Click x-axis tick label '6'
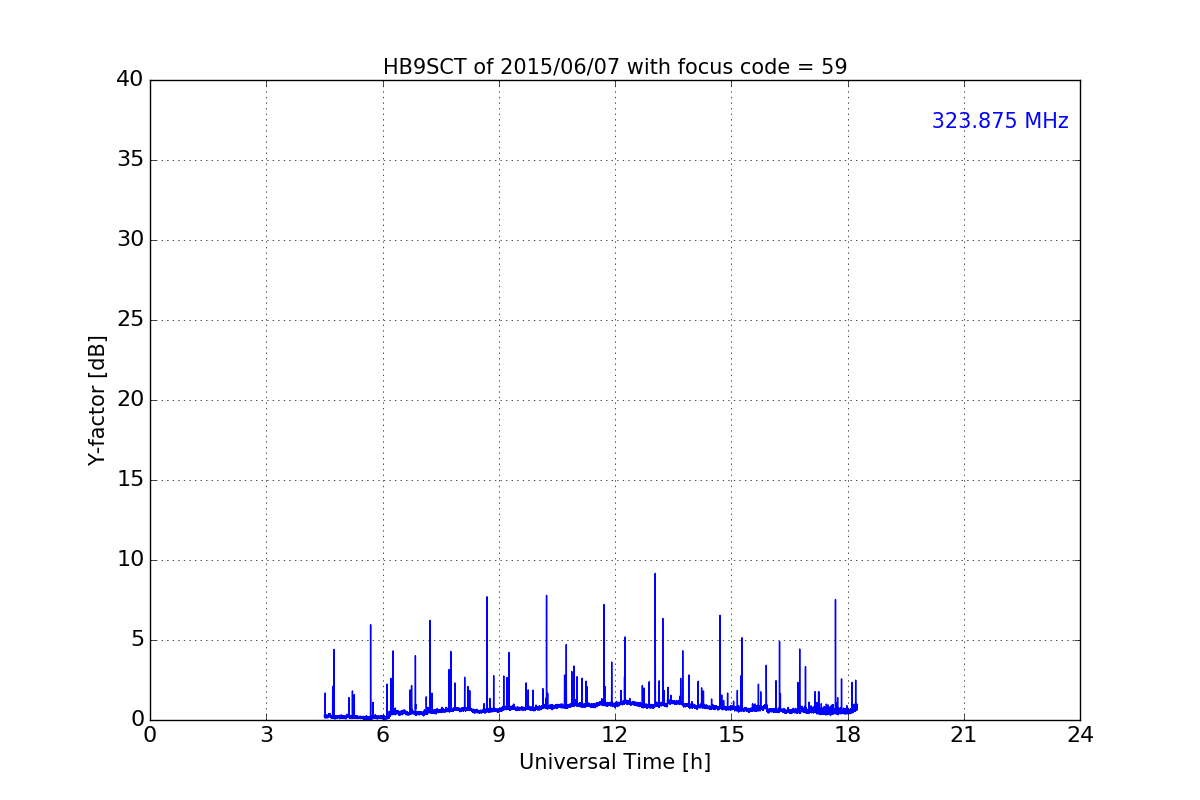 (383, 735)
